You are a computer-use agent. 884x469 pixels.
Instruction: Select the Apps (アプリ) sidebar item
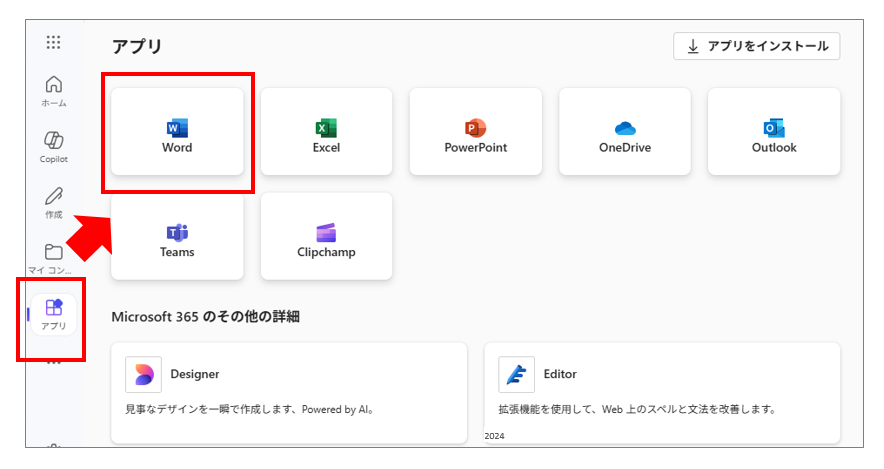[x=54, y=315]
